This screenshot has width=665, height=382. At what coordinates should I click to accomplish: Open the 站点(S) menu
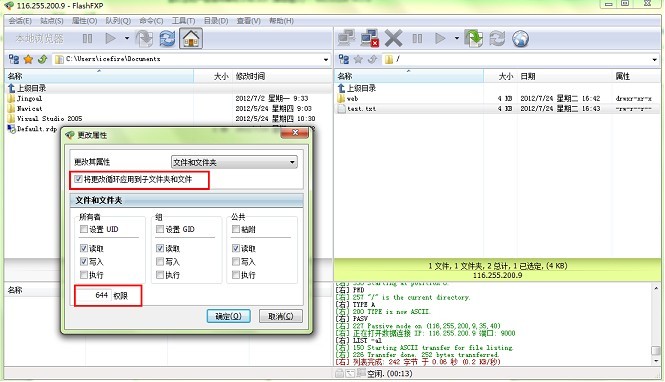coord(52,21)
